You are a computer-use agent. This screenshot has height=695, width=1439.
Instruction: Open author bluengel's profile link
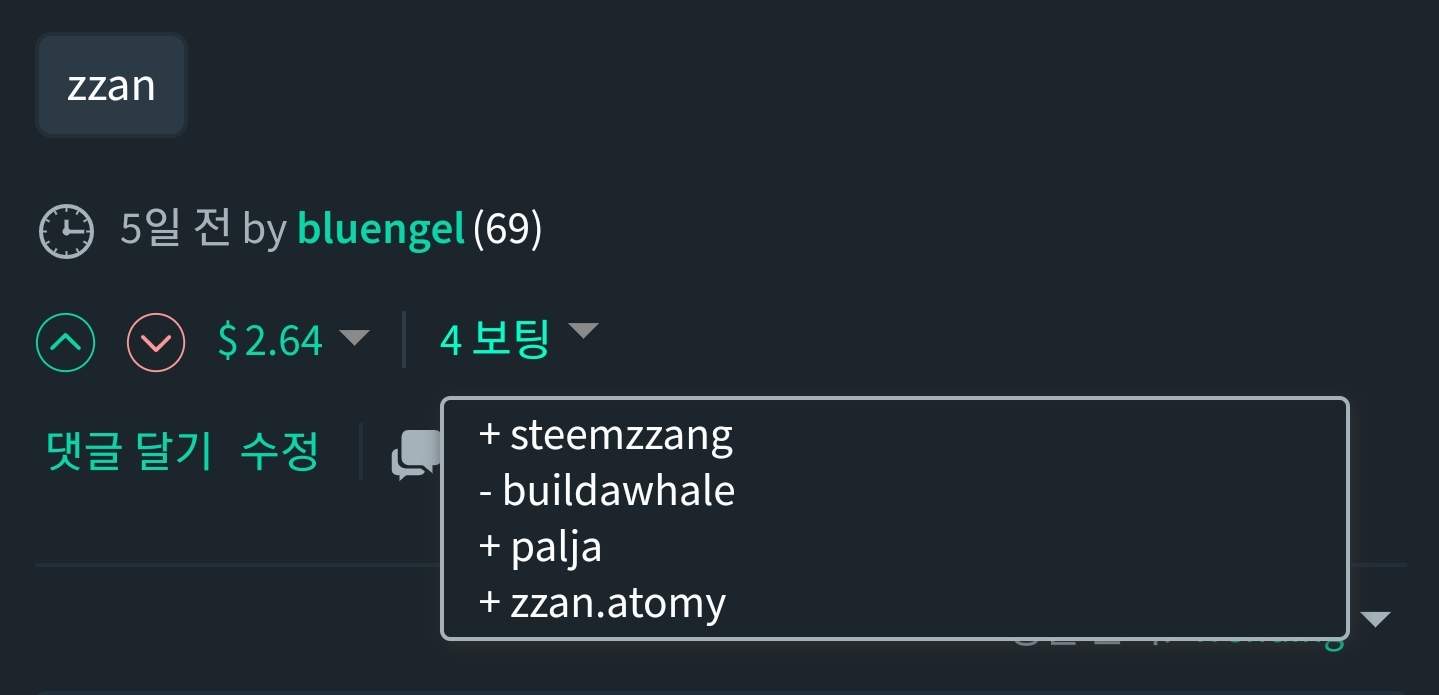381,230
